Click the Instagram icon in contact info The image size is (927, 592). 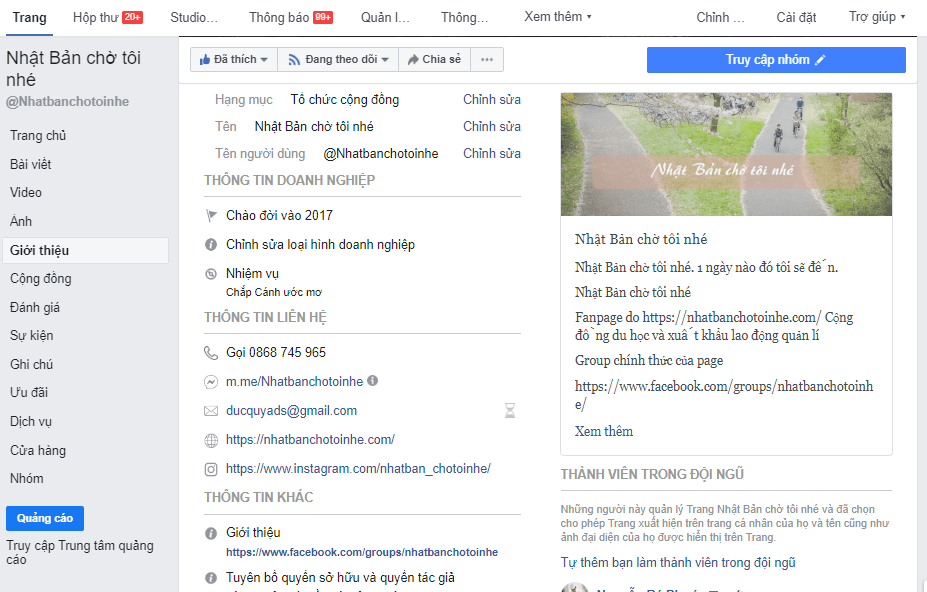pos(211,469)
